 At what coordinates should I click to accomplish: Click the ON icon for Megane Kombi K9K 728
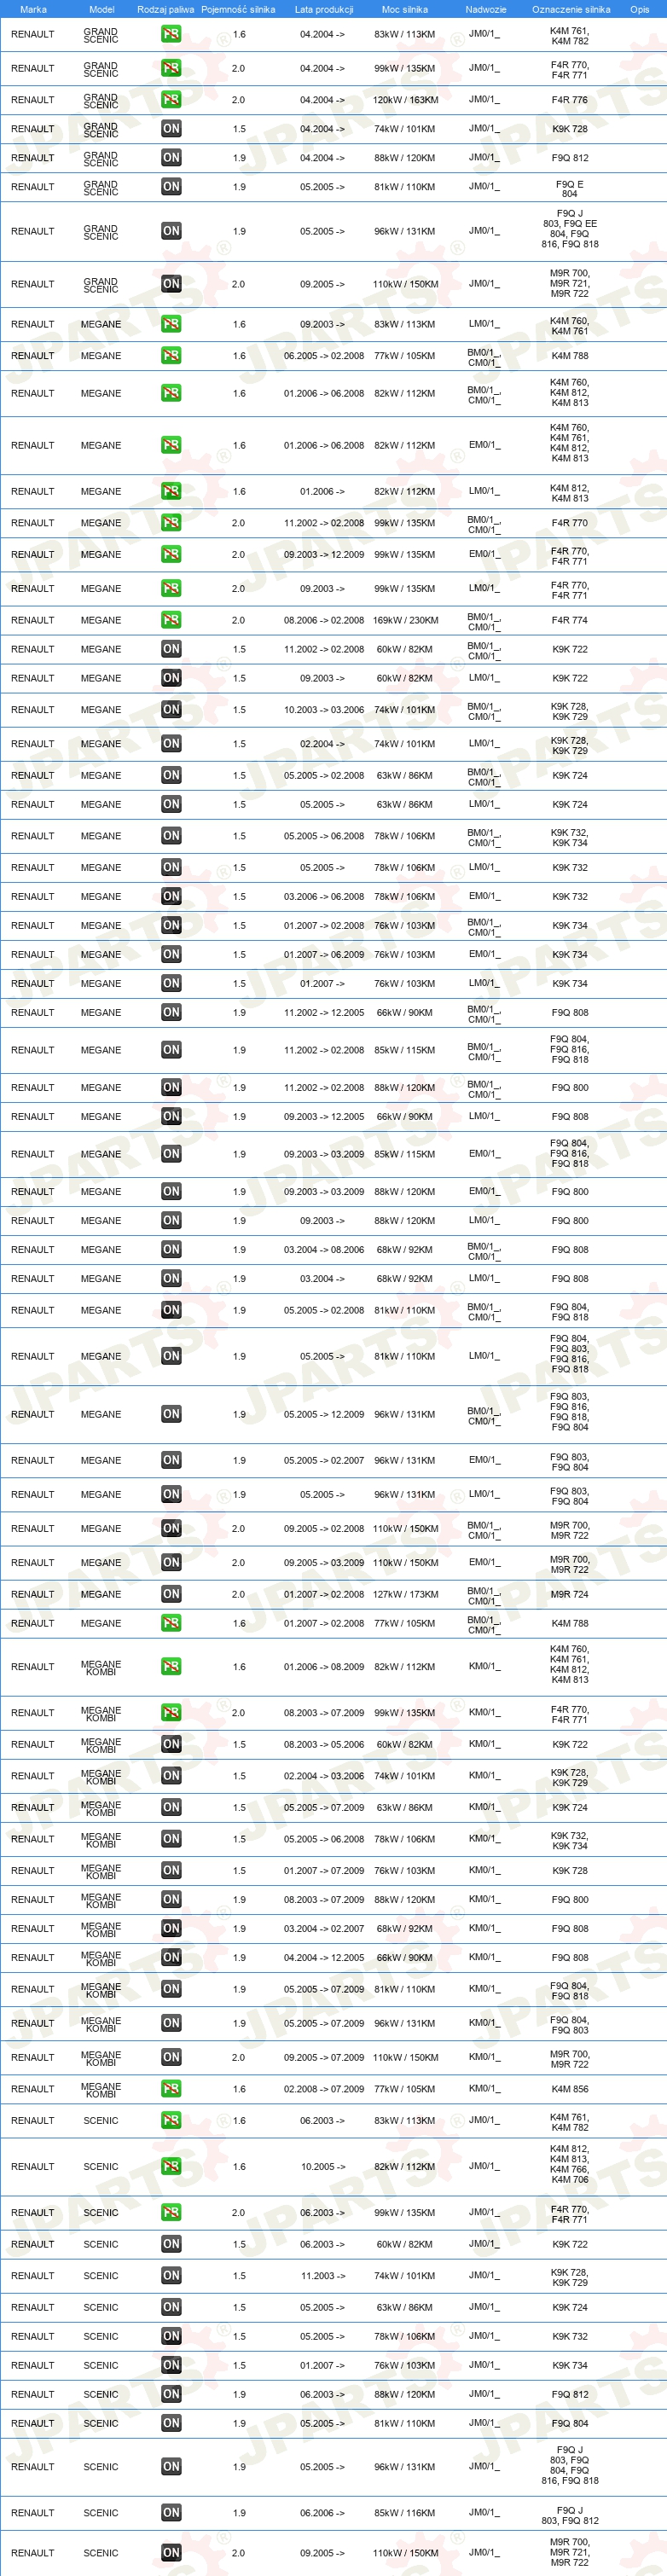[171, 1870]
